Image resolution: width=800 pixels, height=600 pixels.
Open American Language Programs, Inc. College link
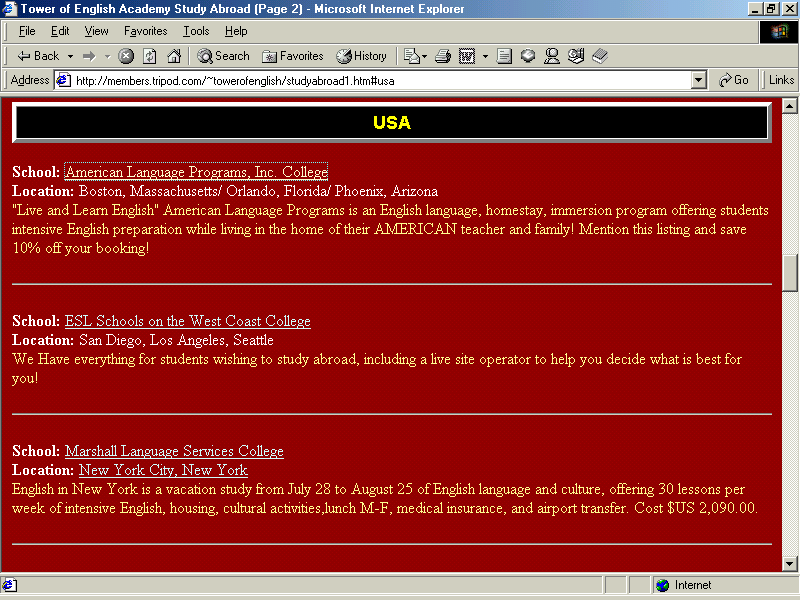point(196,172)
